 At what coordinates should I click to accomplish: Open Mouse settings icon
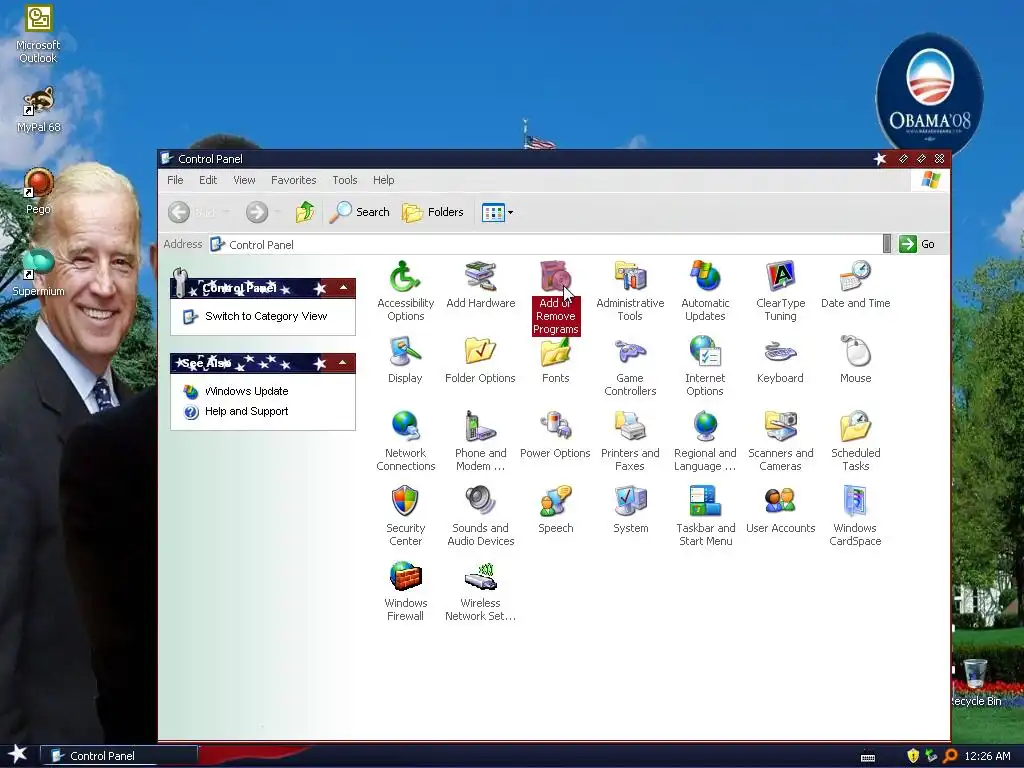[856, 360]
